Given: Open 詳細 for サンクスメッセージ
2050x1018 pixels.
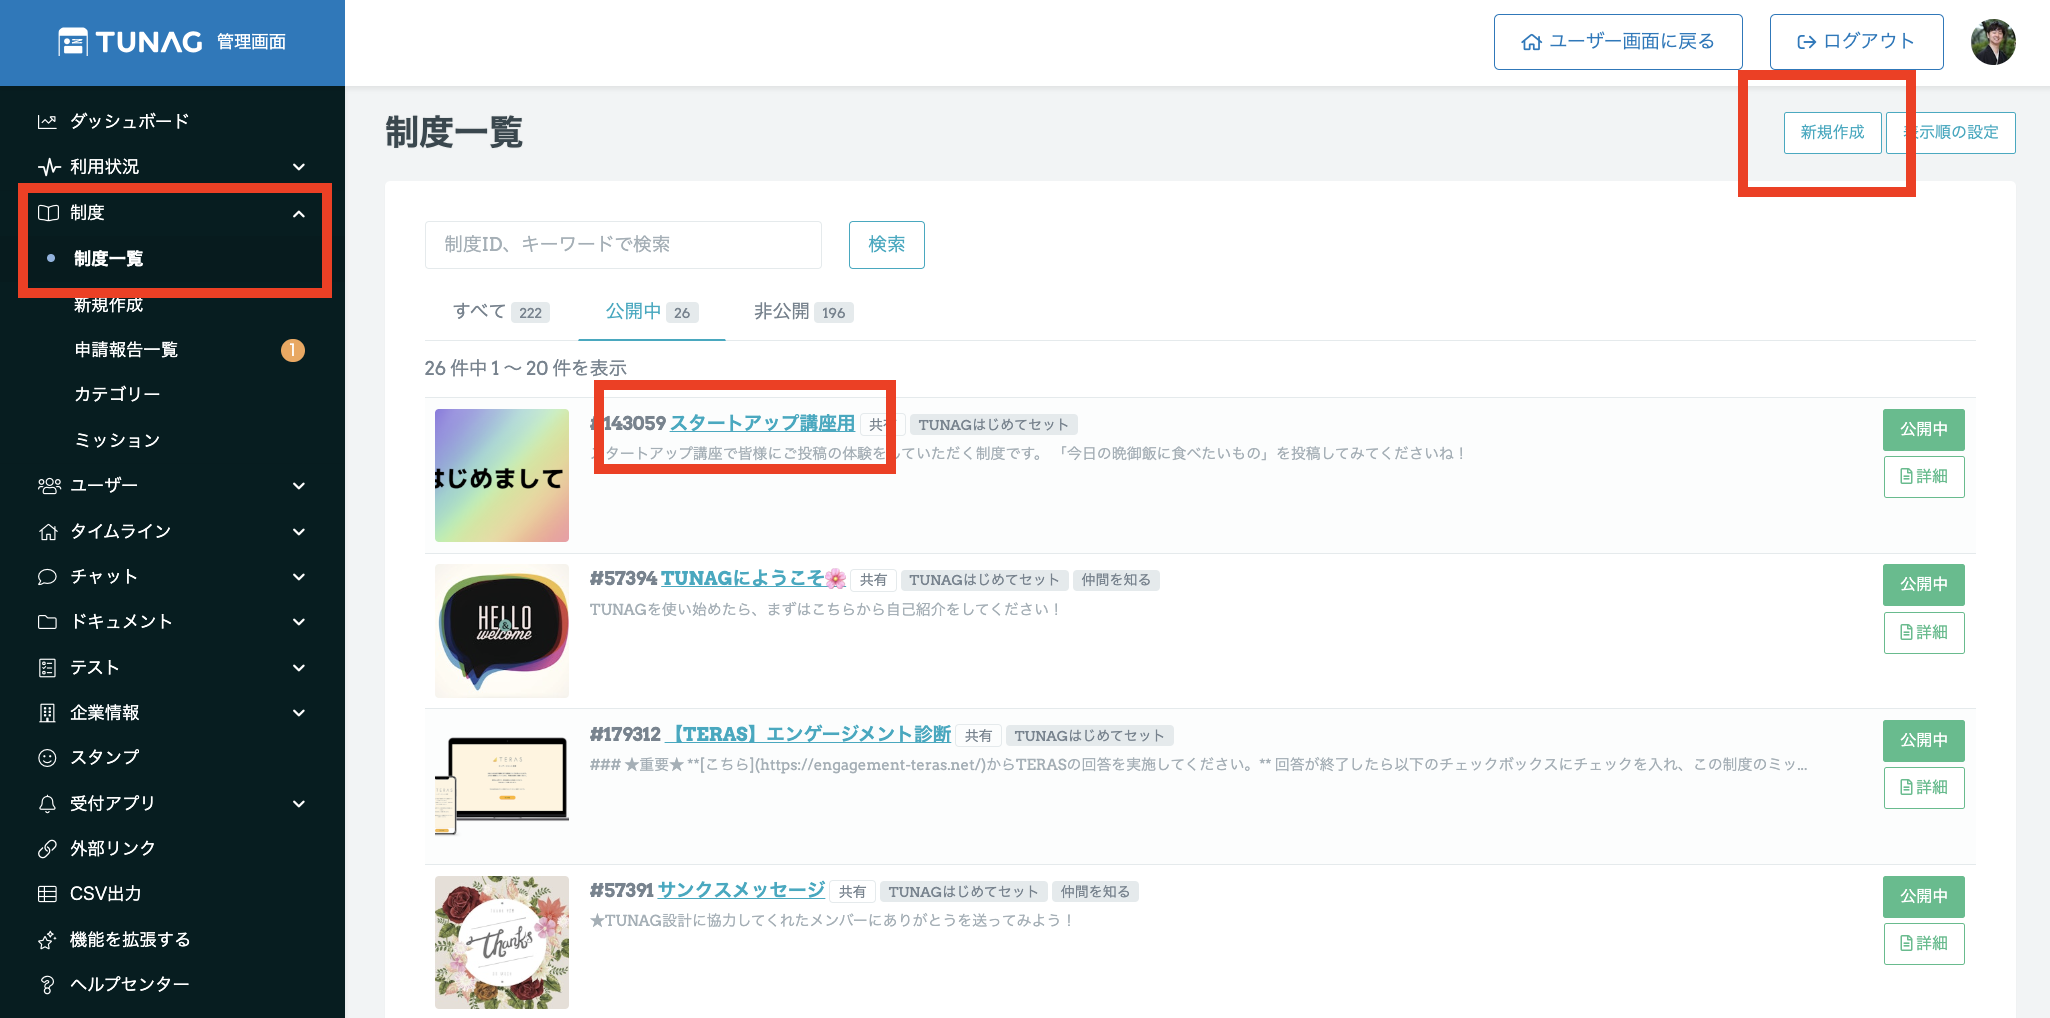Looking at the screenshot, I should (1924, 944).
